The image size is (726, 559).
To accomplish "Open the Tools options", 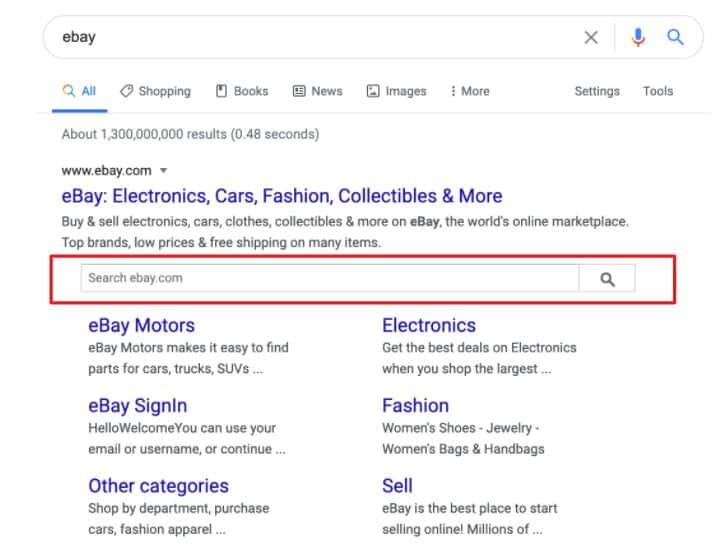I will (657, 91).
